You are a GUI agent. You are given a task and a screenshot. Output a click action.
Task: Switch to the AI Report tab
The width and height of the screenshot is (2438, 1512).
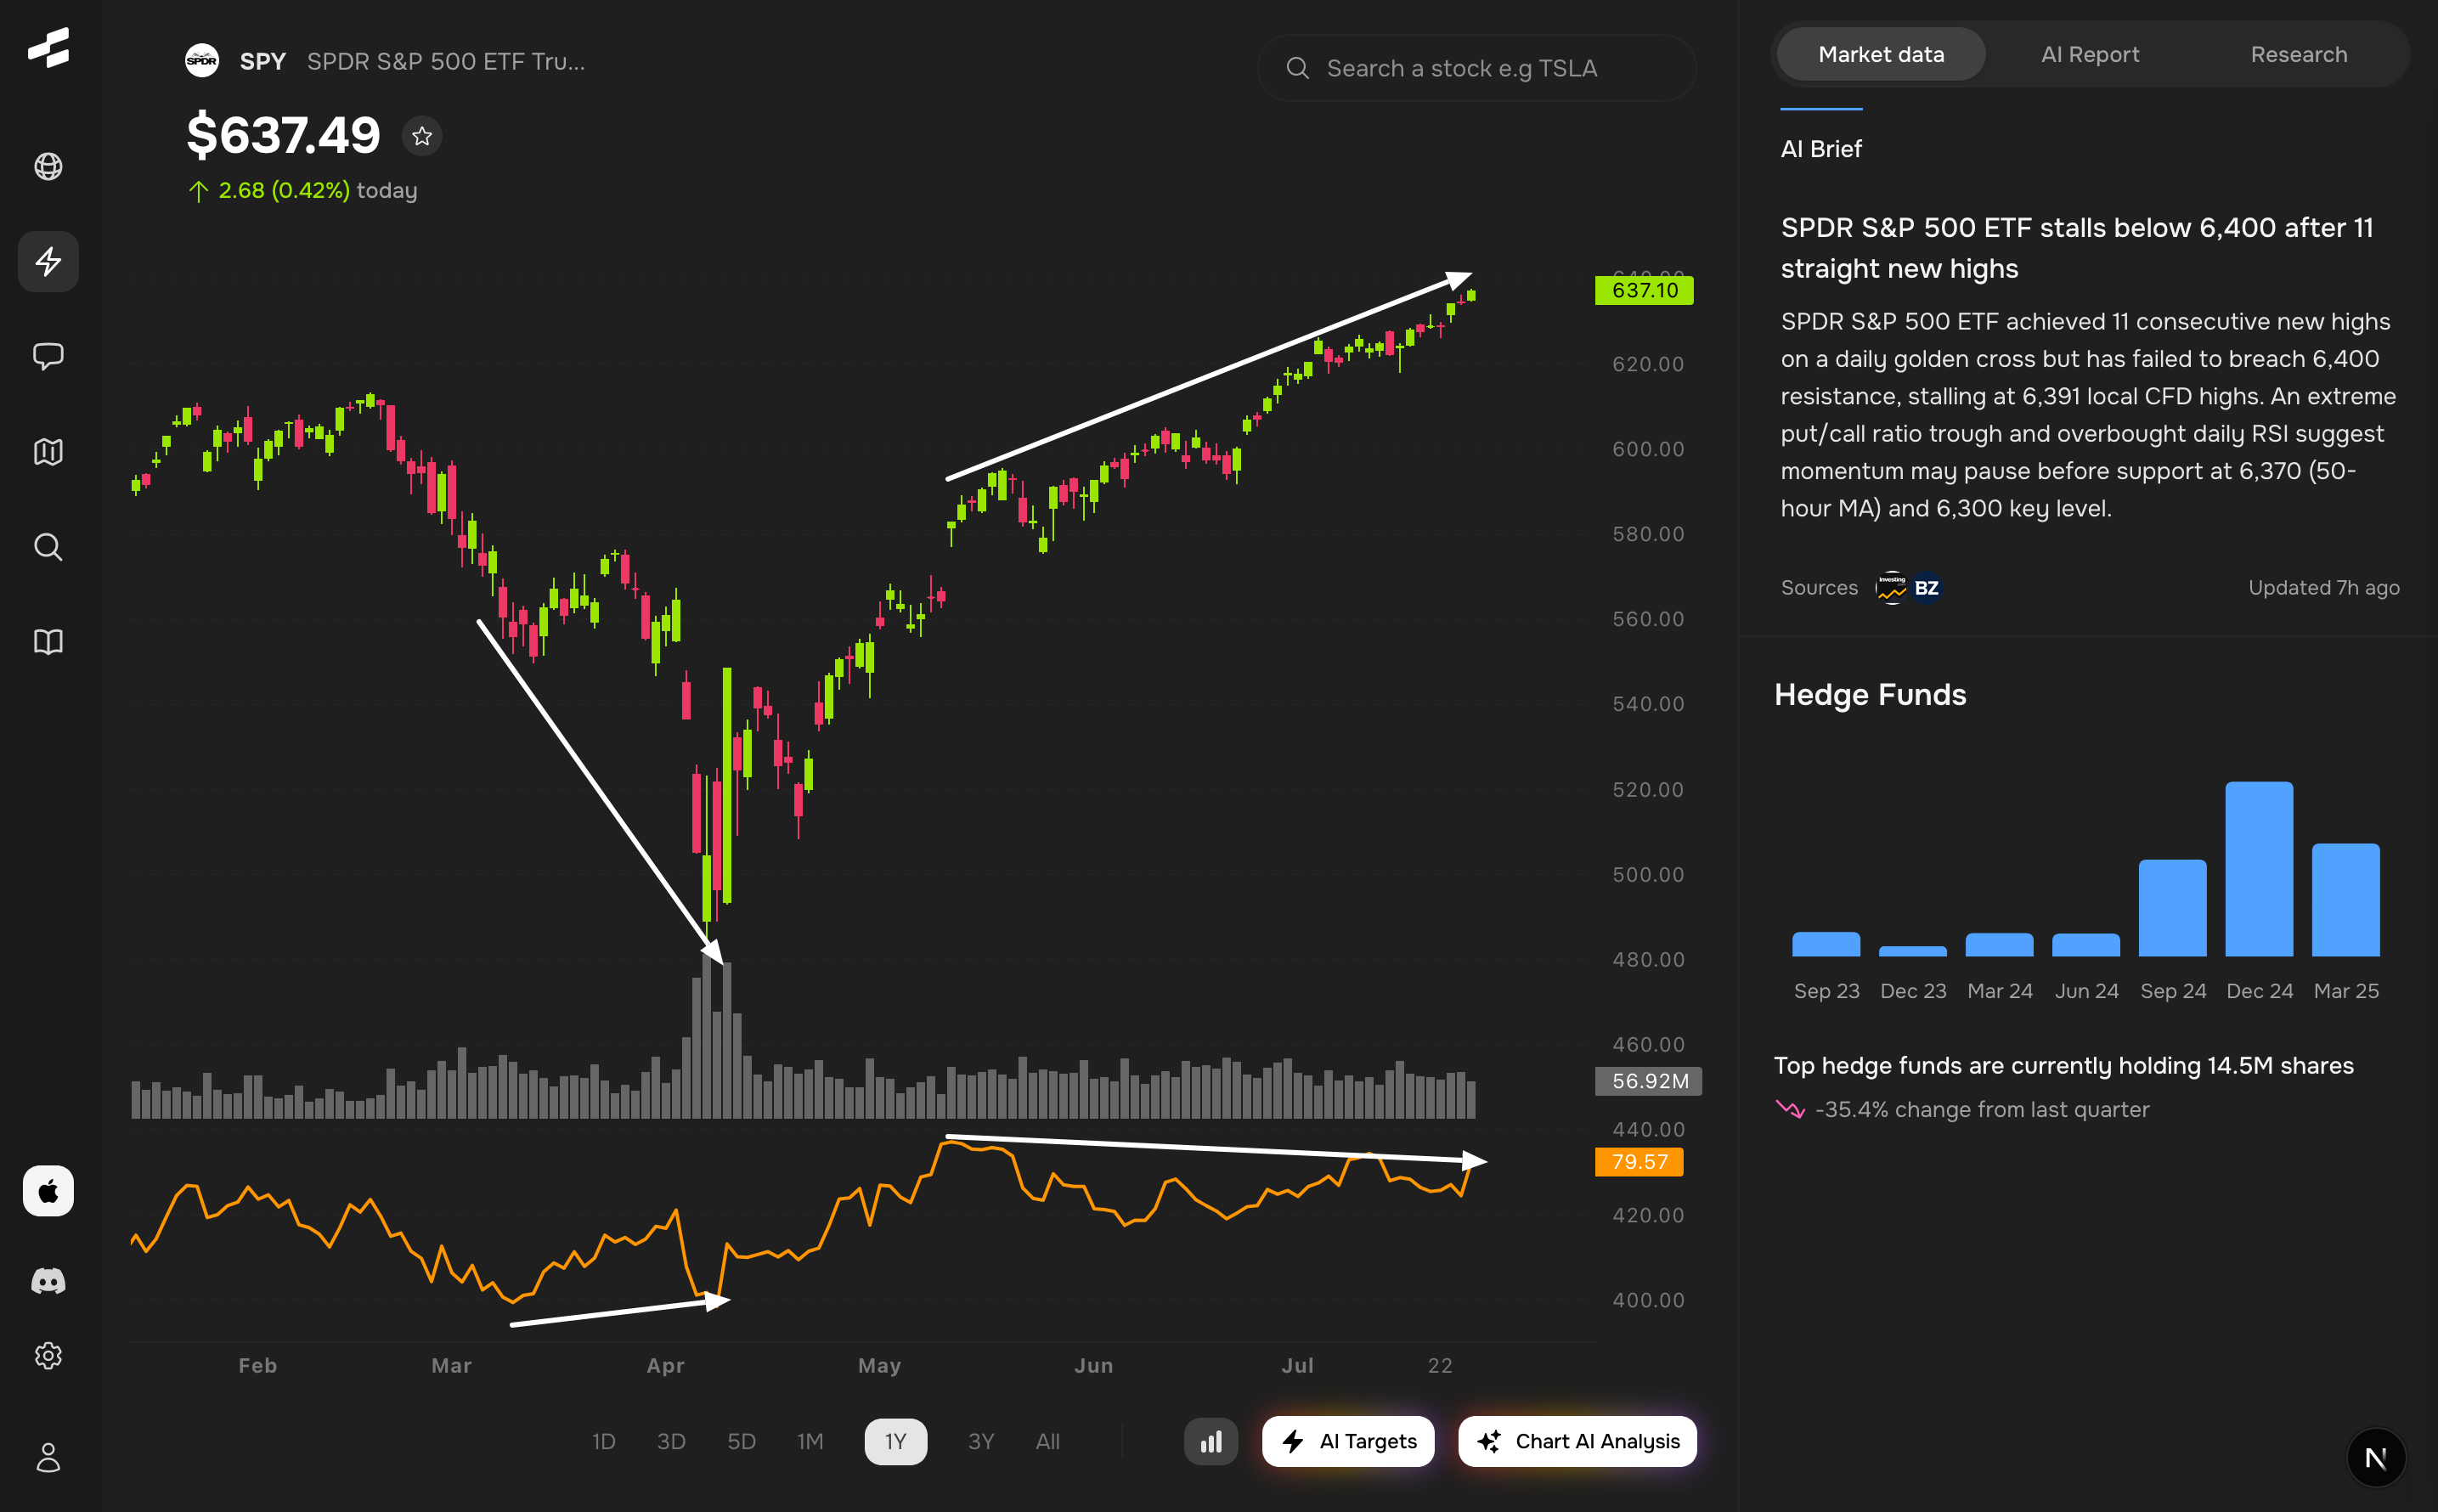point(2089,55)
